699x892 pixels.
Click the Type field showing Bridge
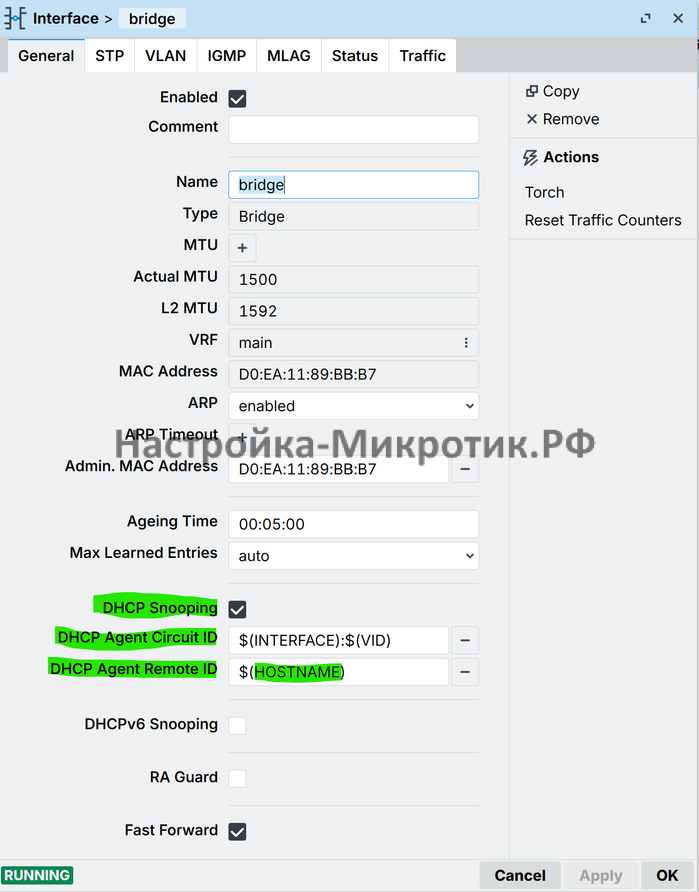[x=353, y=216]
